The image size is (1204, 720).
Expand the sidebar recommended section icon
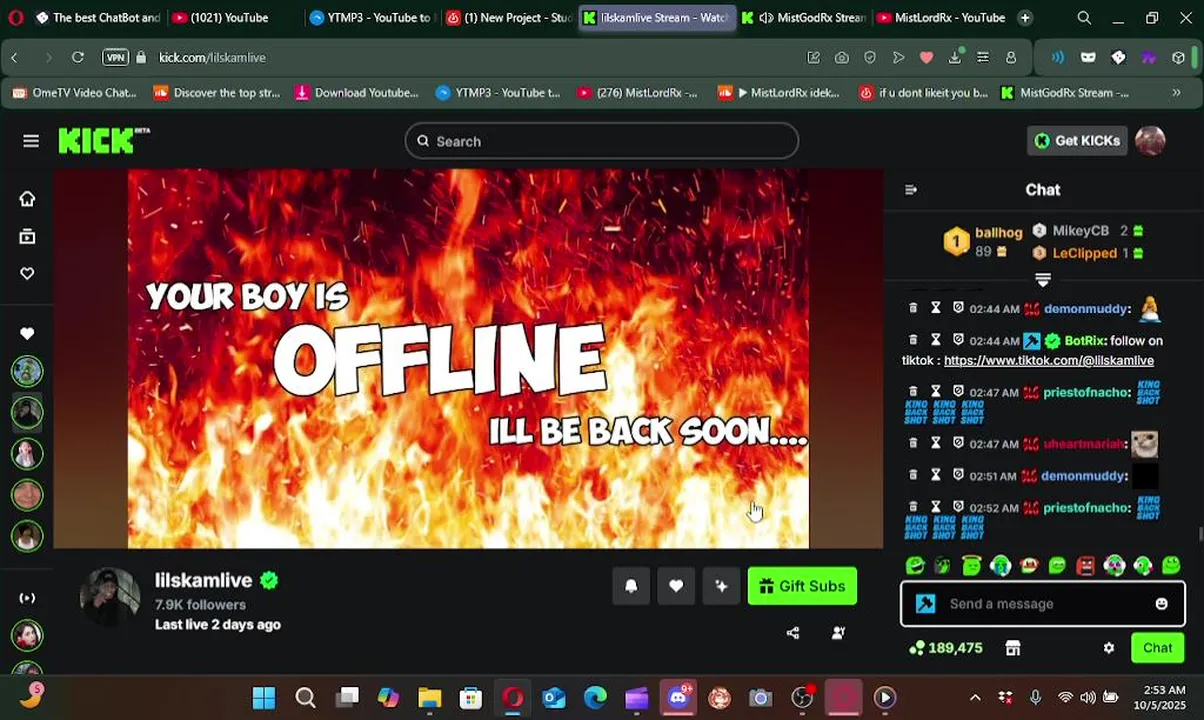(27, 598)
